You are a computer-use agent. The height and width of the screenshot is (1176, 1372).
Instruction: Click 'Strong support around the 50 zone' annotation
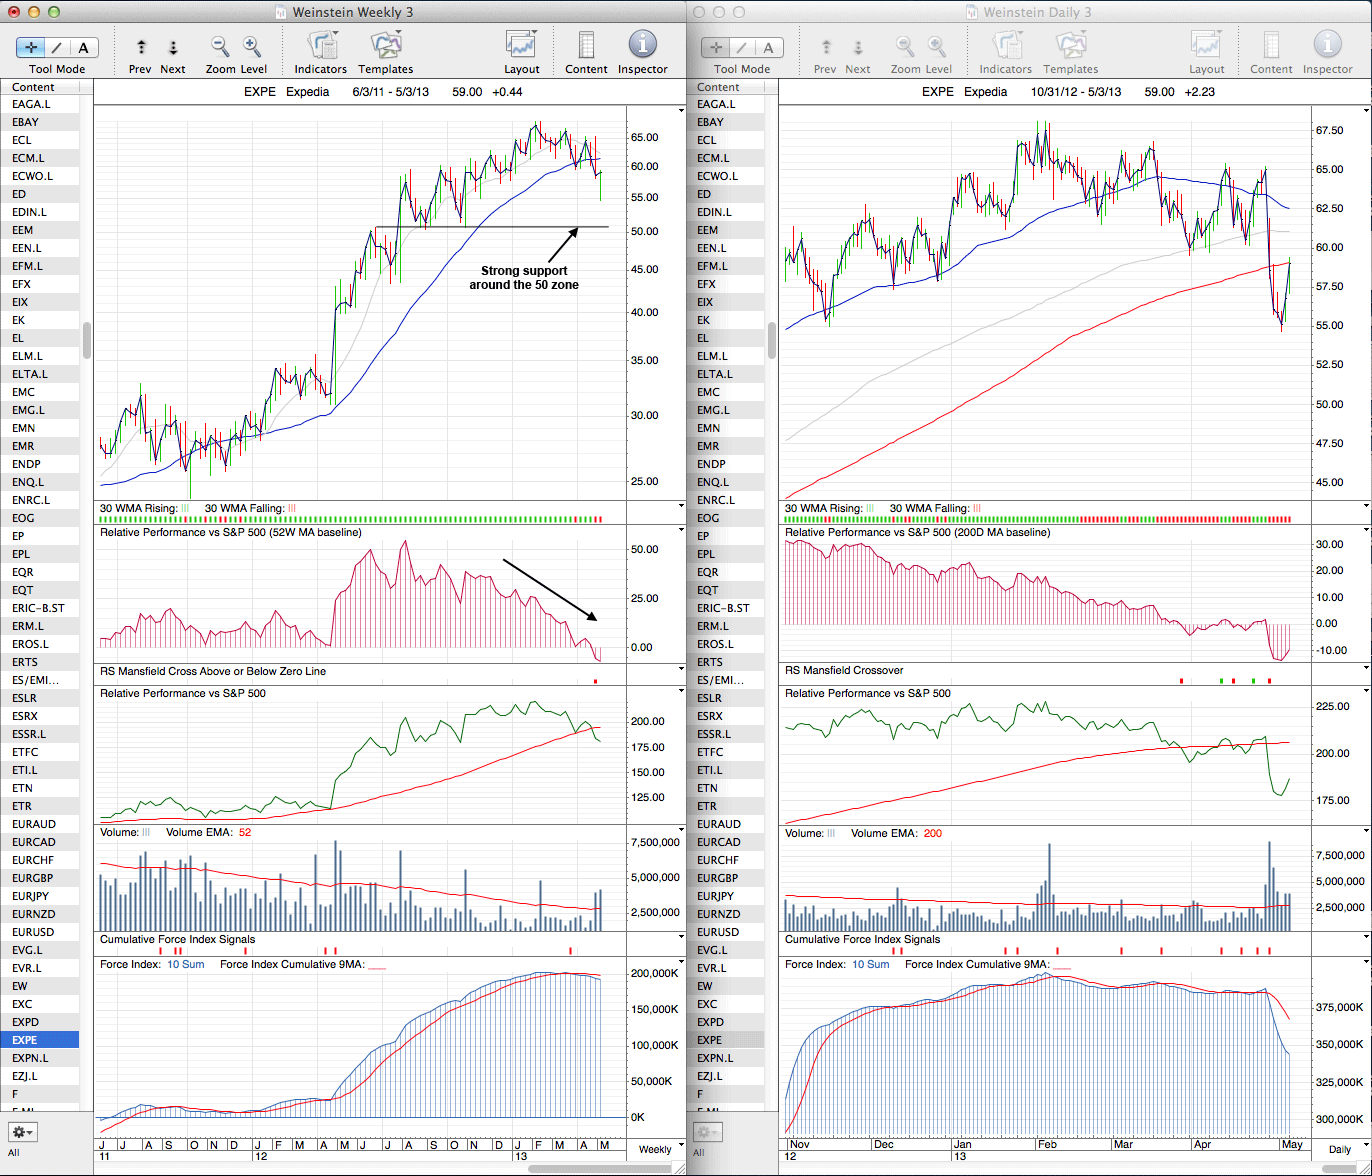[524, 278]
